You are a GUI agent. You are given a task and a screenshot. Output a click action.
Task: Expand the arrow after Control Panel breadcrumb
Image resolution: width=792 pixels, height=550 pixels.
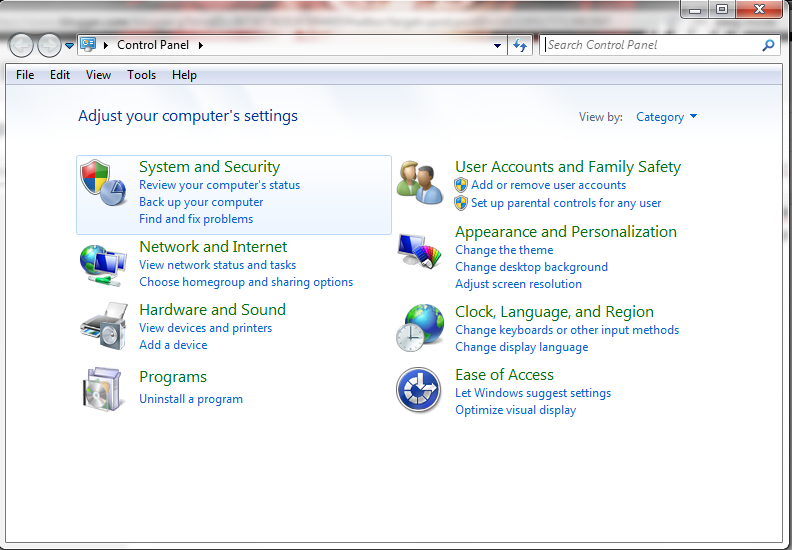pyautogui.click(x=201, y=45)
